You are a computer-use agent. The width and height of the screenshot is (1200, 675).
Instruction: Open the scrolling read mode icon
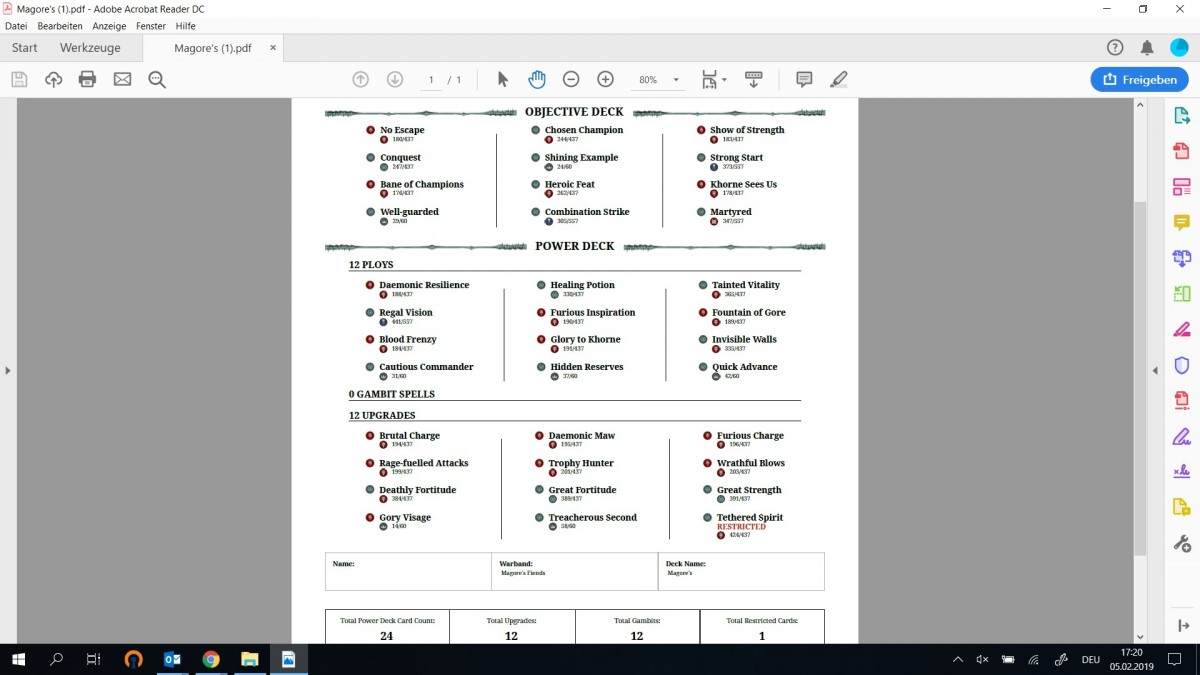tap(754, 79)
